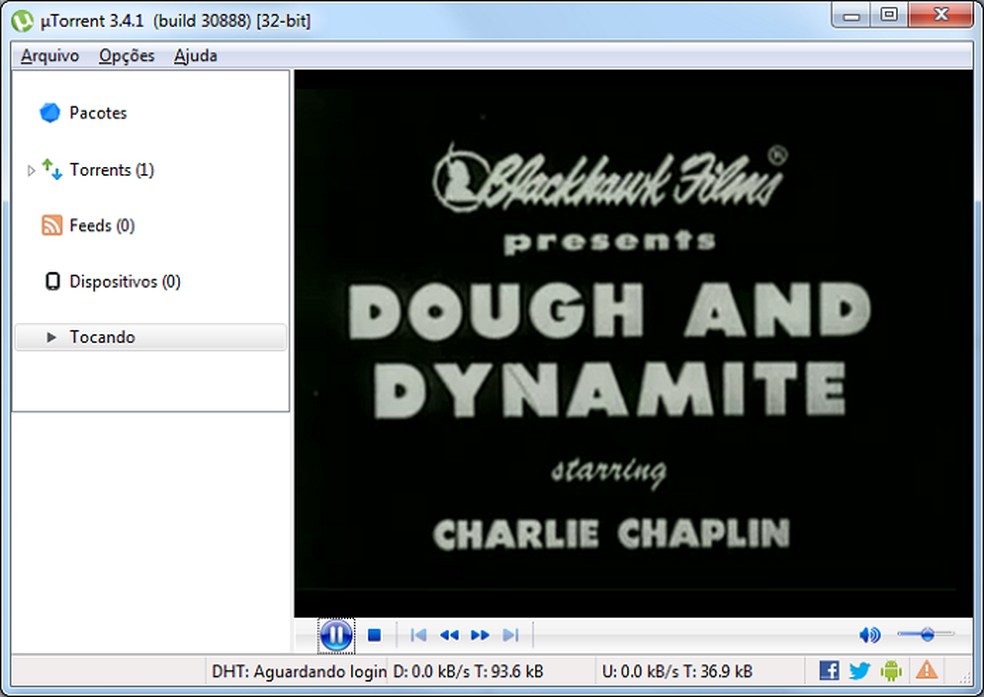Click the upload speed status U: 0.0 kB/s
Image resolution: width=984 pixels, height=697 pixels.
coord(676,671)
